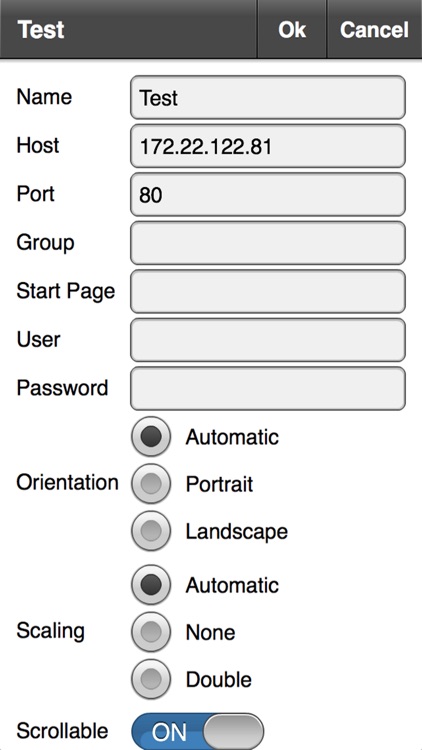
Task: Click the empty User input field
Action: pyautogui.click(x=268, y=340)
